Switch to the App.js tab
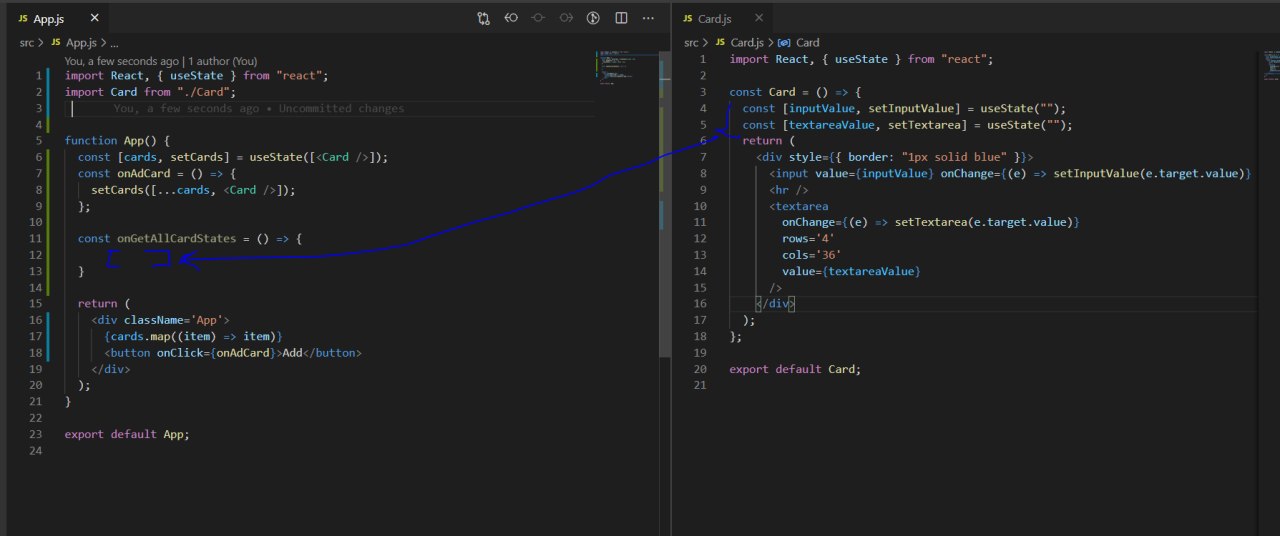 tap(50, 19)
